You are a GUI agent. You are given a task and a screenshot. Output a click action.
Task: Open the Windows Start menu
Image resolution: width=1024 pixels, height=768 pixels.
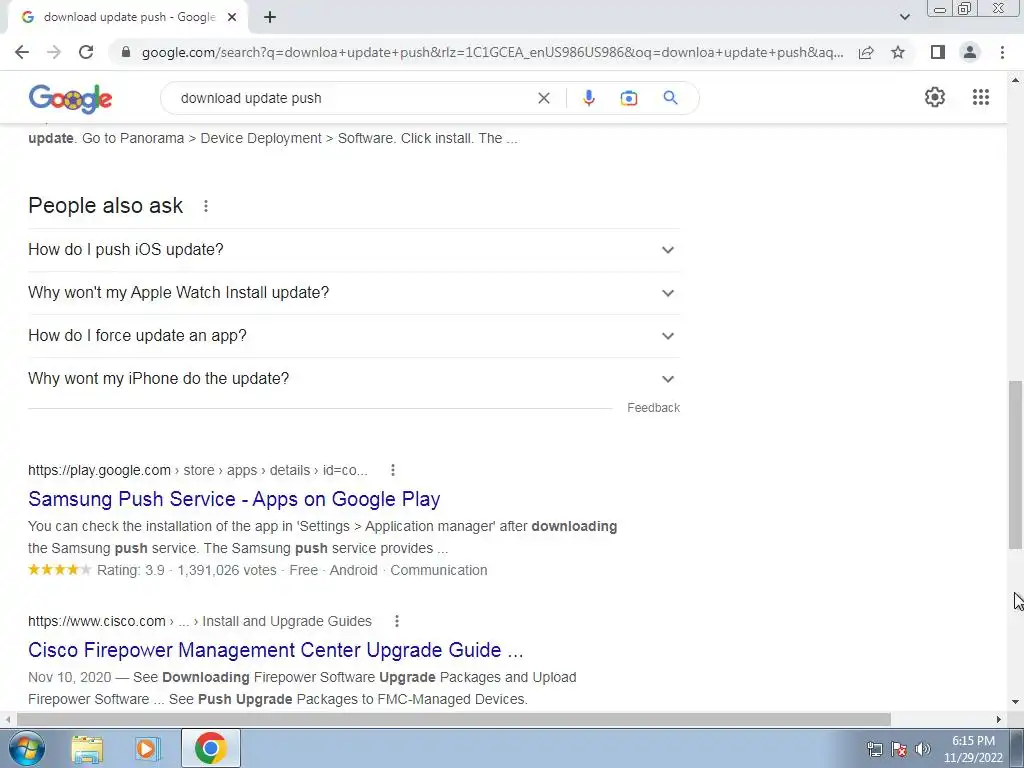(x=26, y=748)
